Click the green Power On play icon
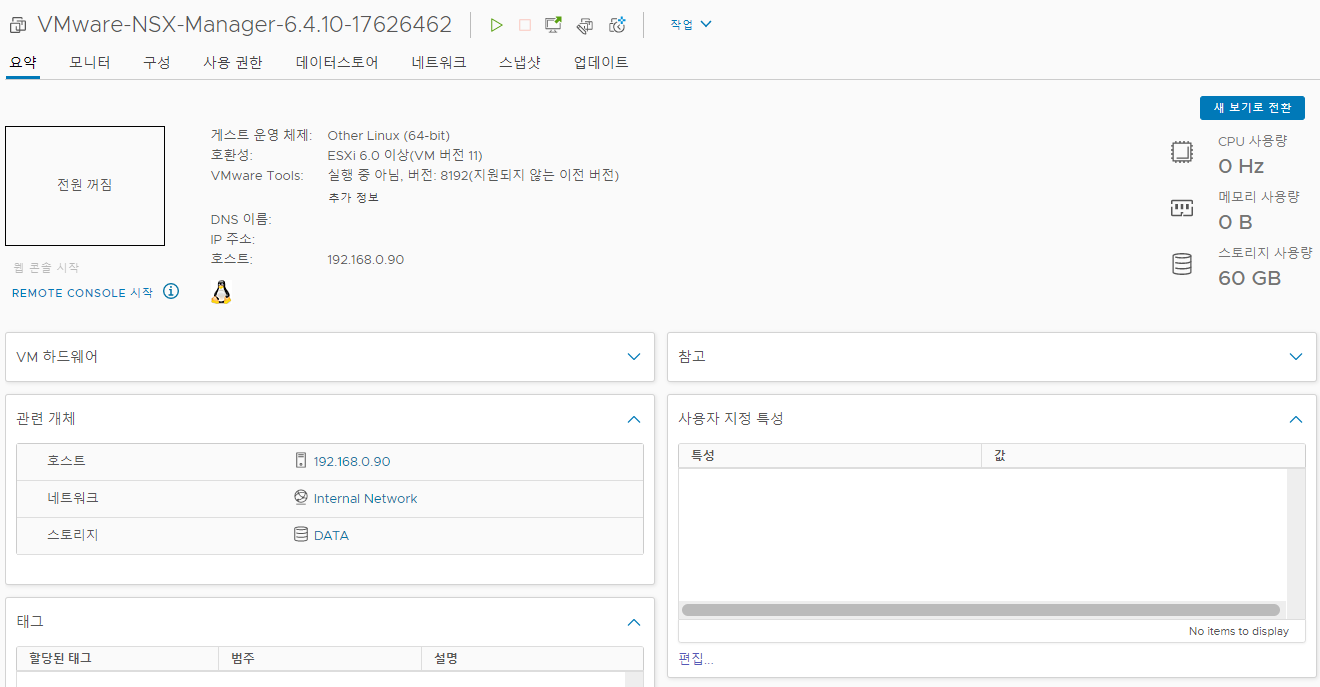The width and height of the screenshot is (1320, 687). [496, 25]
